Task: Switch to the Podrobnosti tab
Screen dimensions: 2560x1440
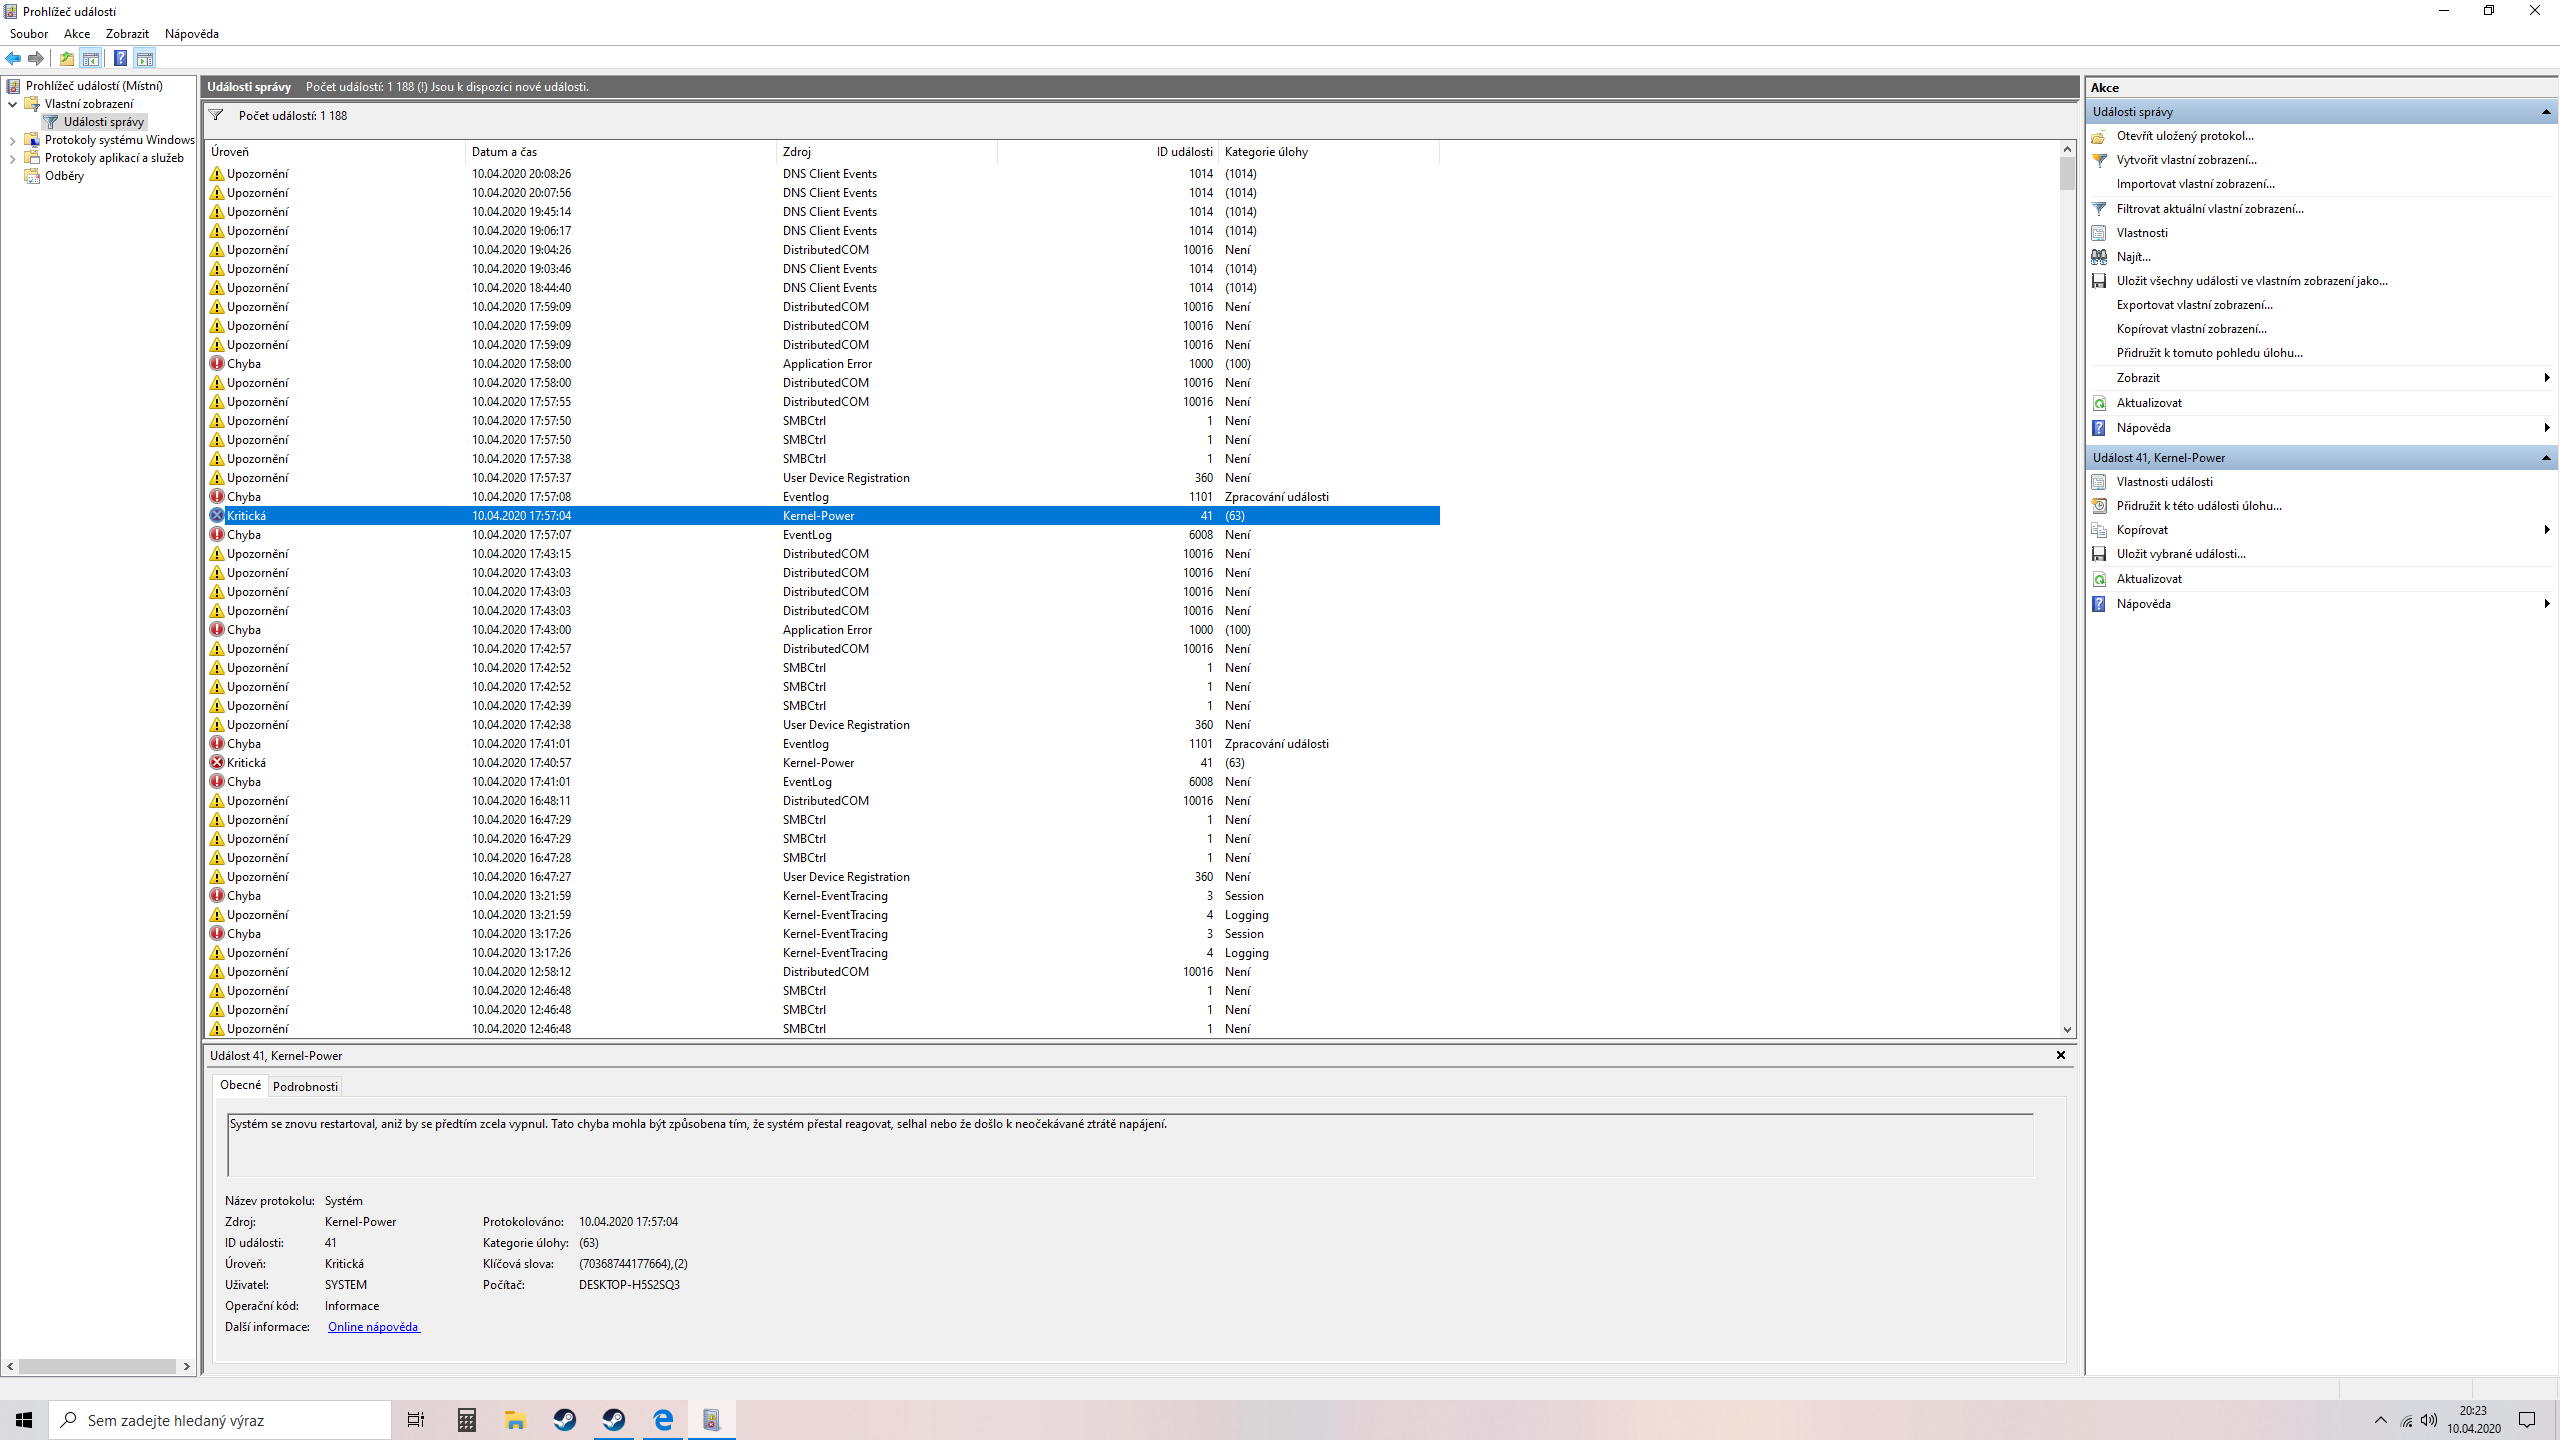Action: click(305, 1086)
